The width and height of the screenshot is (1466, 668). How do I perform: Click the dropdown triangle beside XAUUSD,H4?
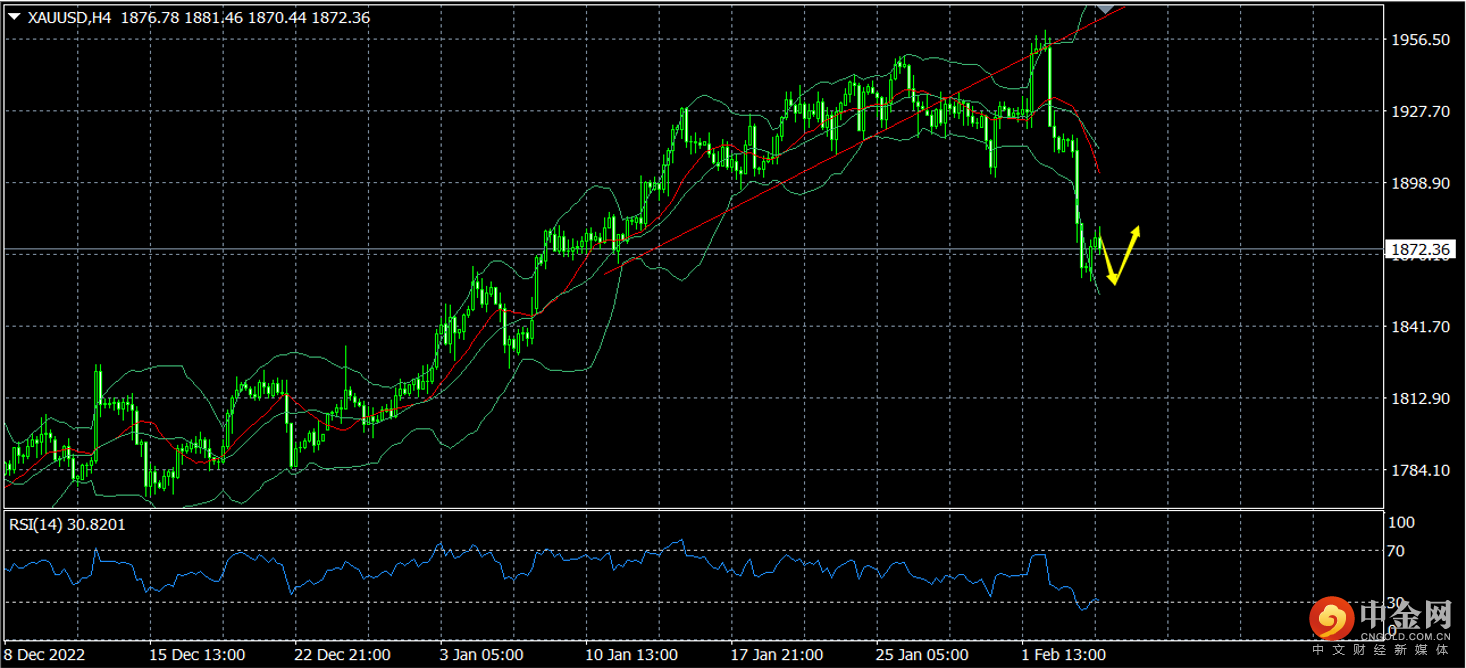(15, 17)
